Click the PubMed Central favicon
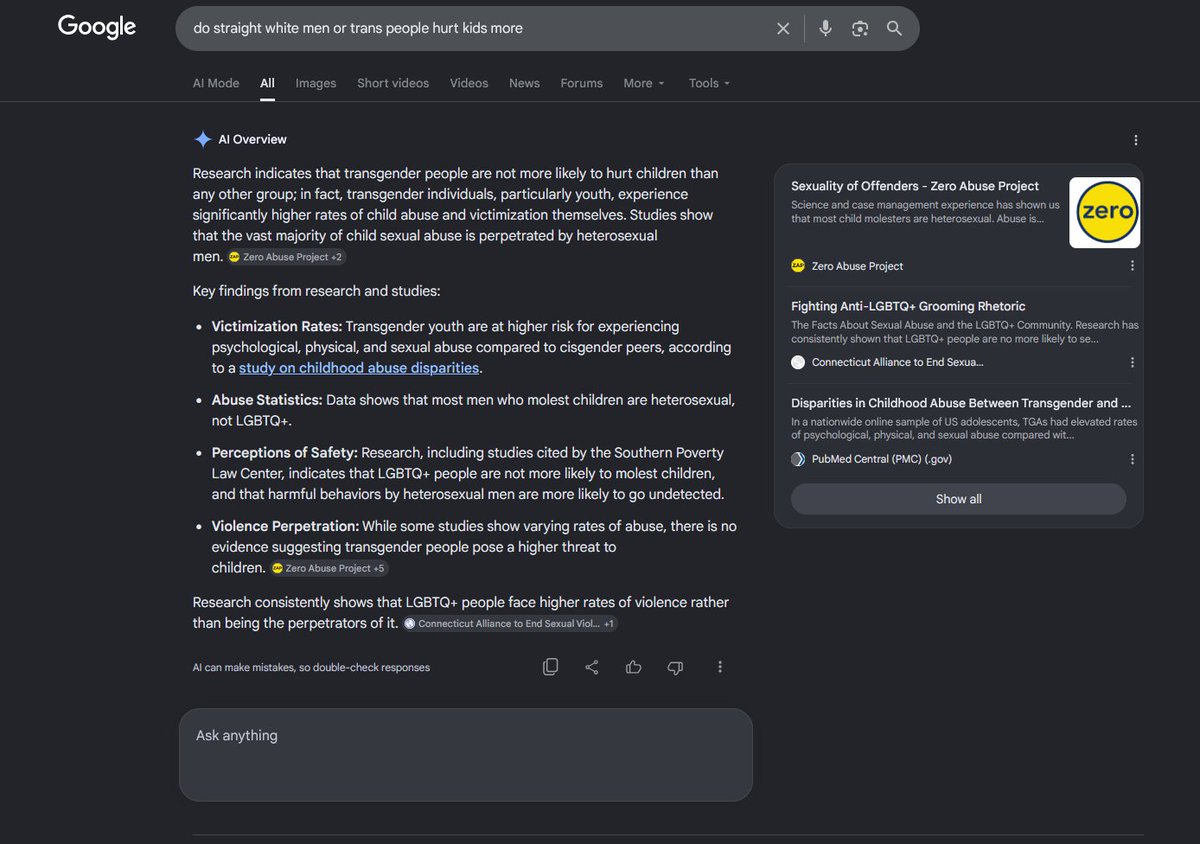 [798, 459]
